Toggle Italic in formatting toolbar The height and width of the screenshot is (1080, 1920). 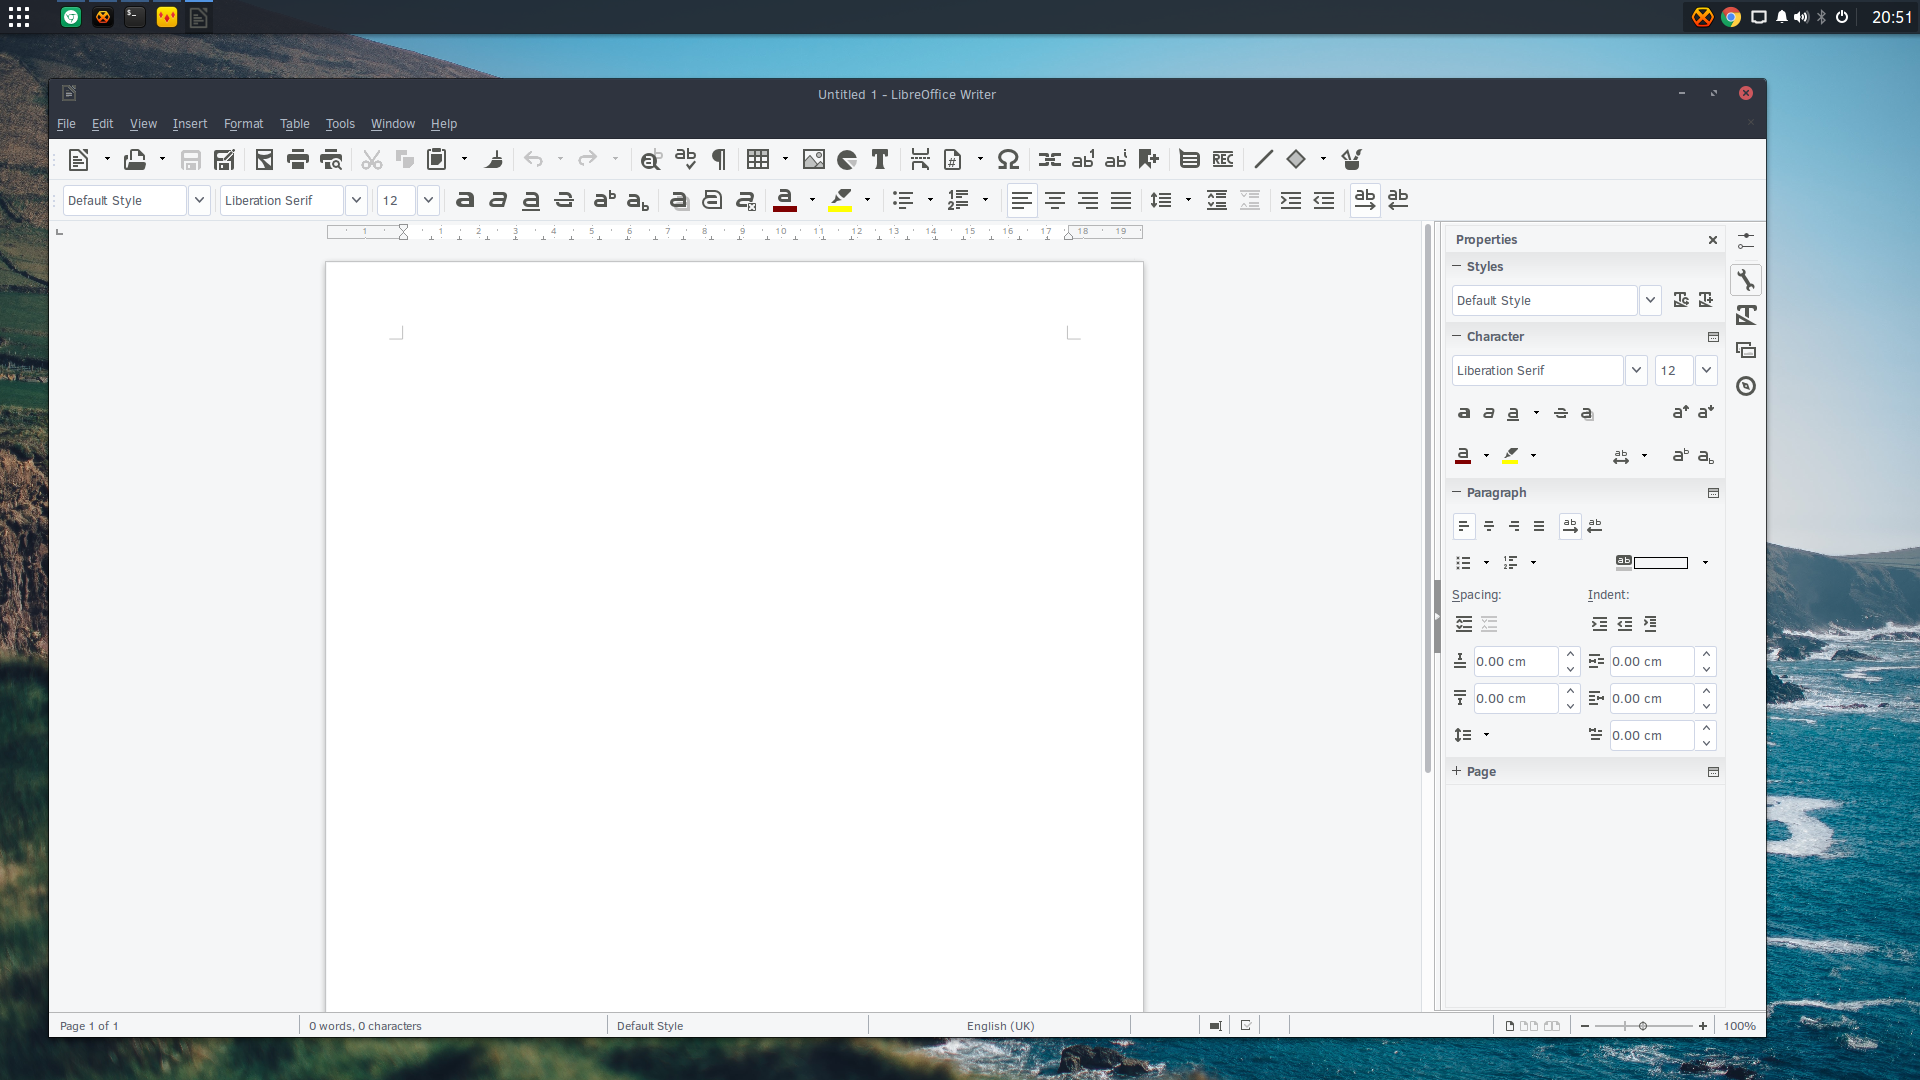point(498,200)
